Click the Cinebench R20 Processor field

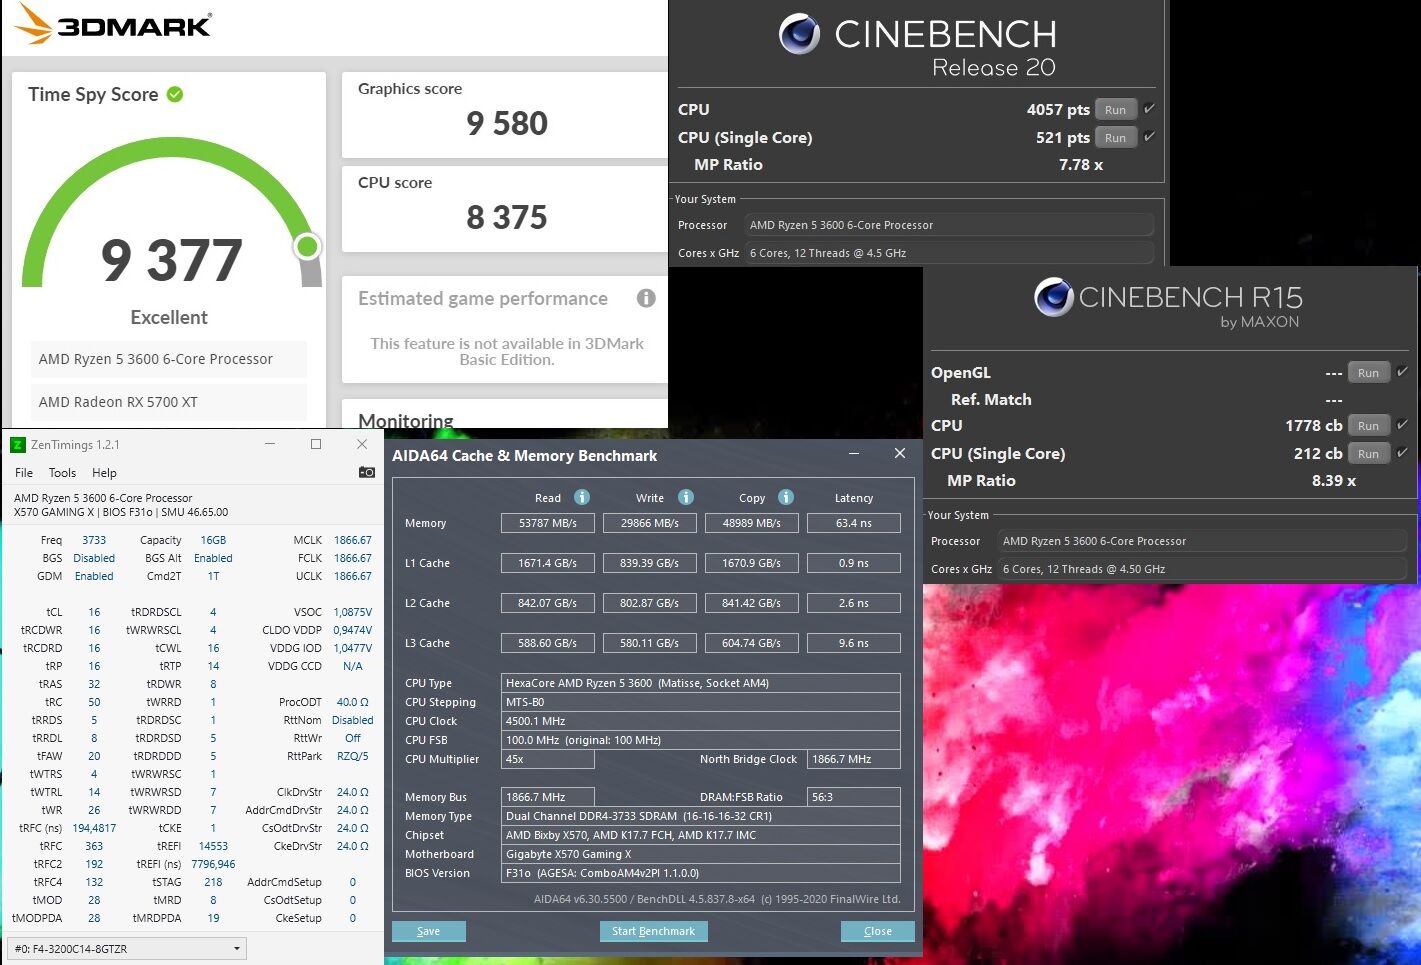948,225
